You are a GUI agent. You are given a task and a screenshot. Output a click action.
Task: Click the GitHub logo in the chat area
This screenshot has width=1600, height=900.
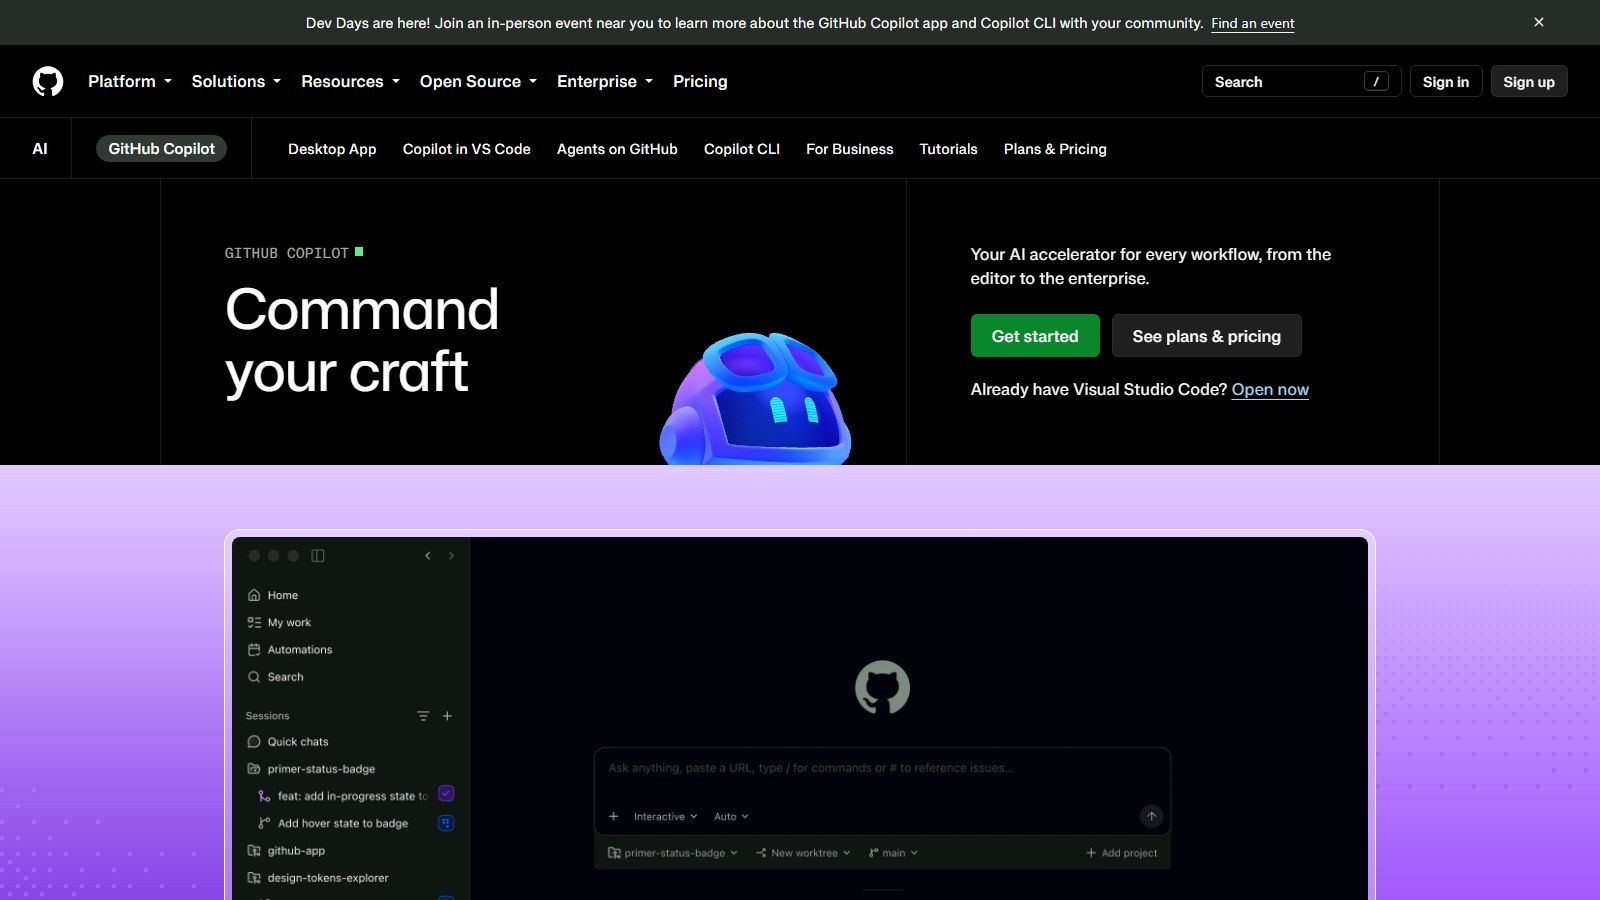[882, 687]
